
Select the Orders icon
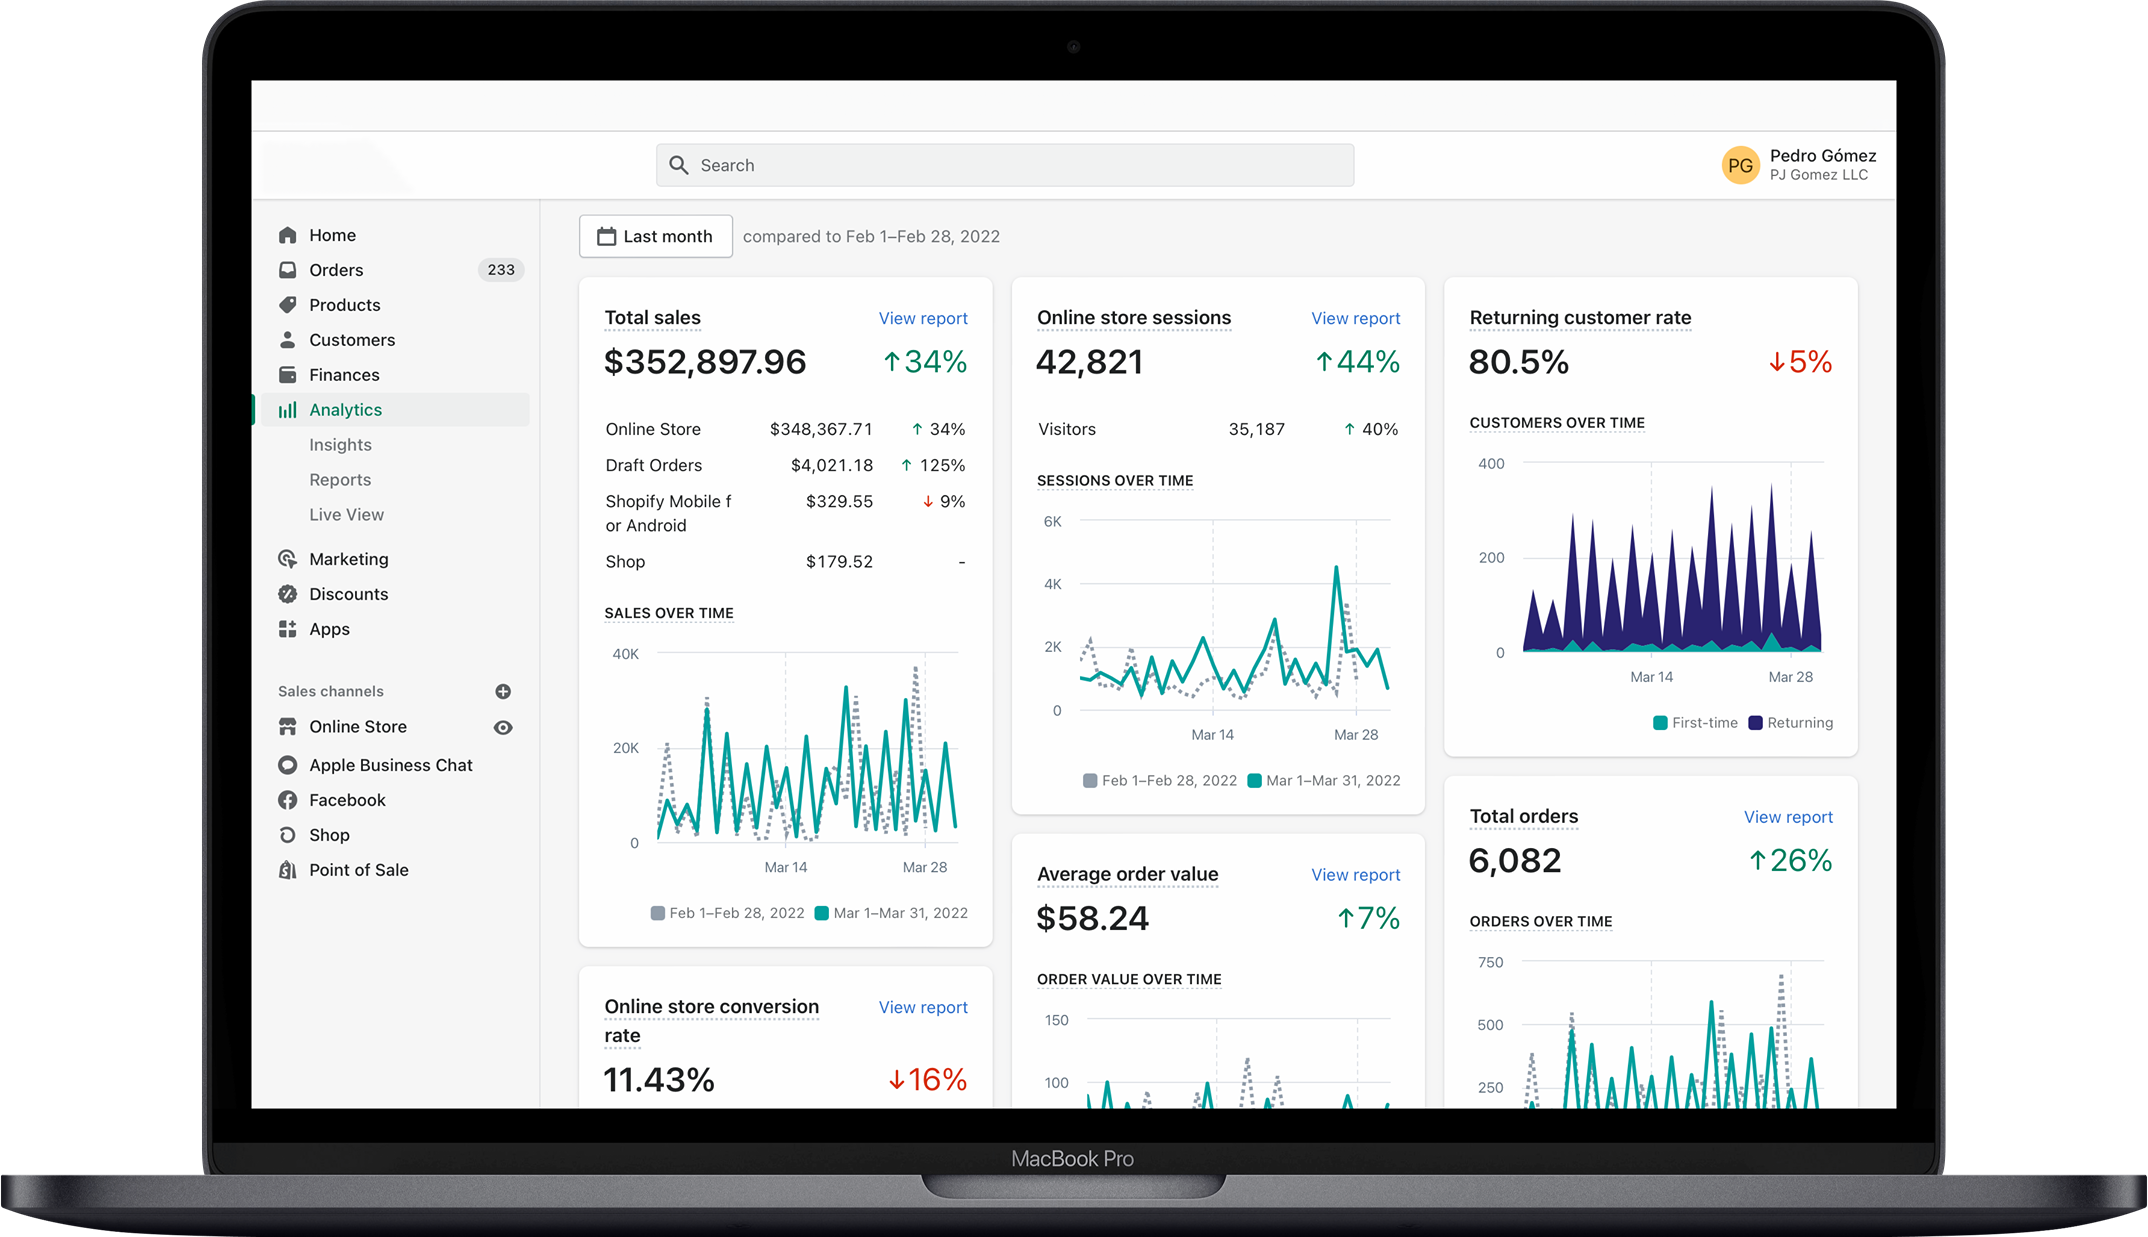(288, 269)
